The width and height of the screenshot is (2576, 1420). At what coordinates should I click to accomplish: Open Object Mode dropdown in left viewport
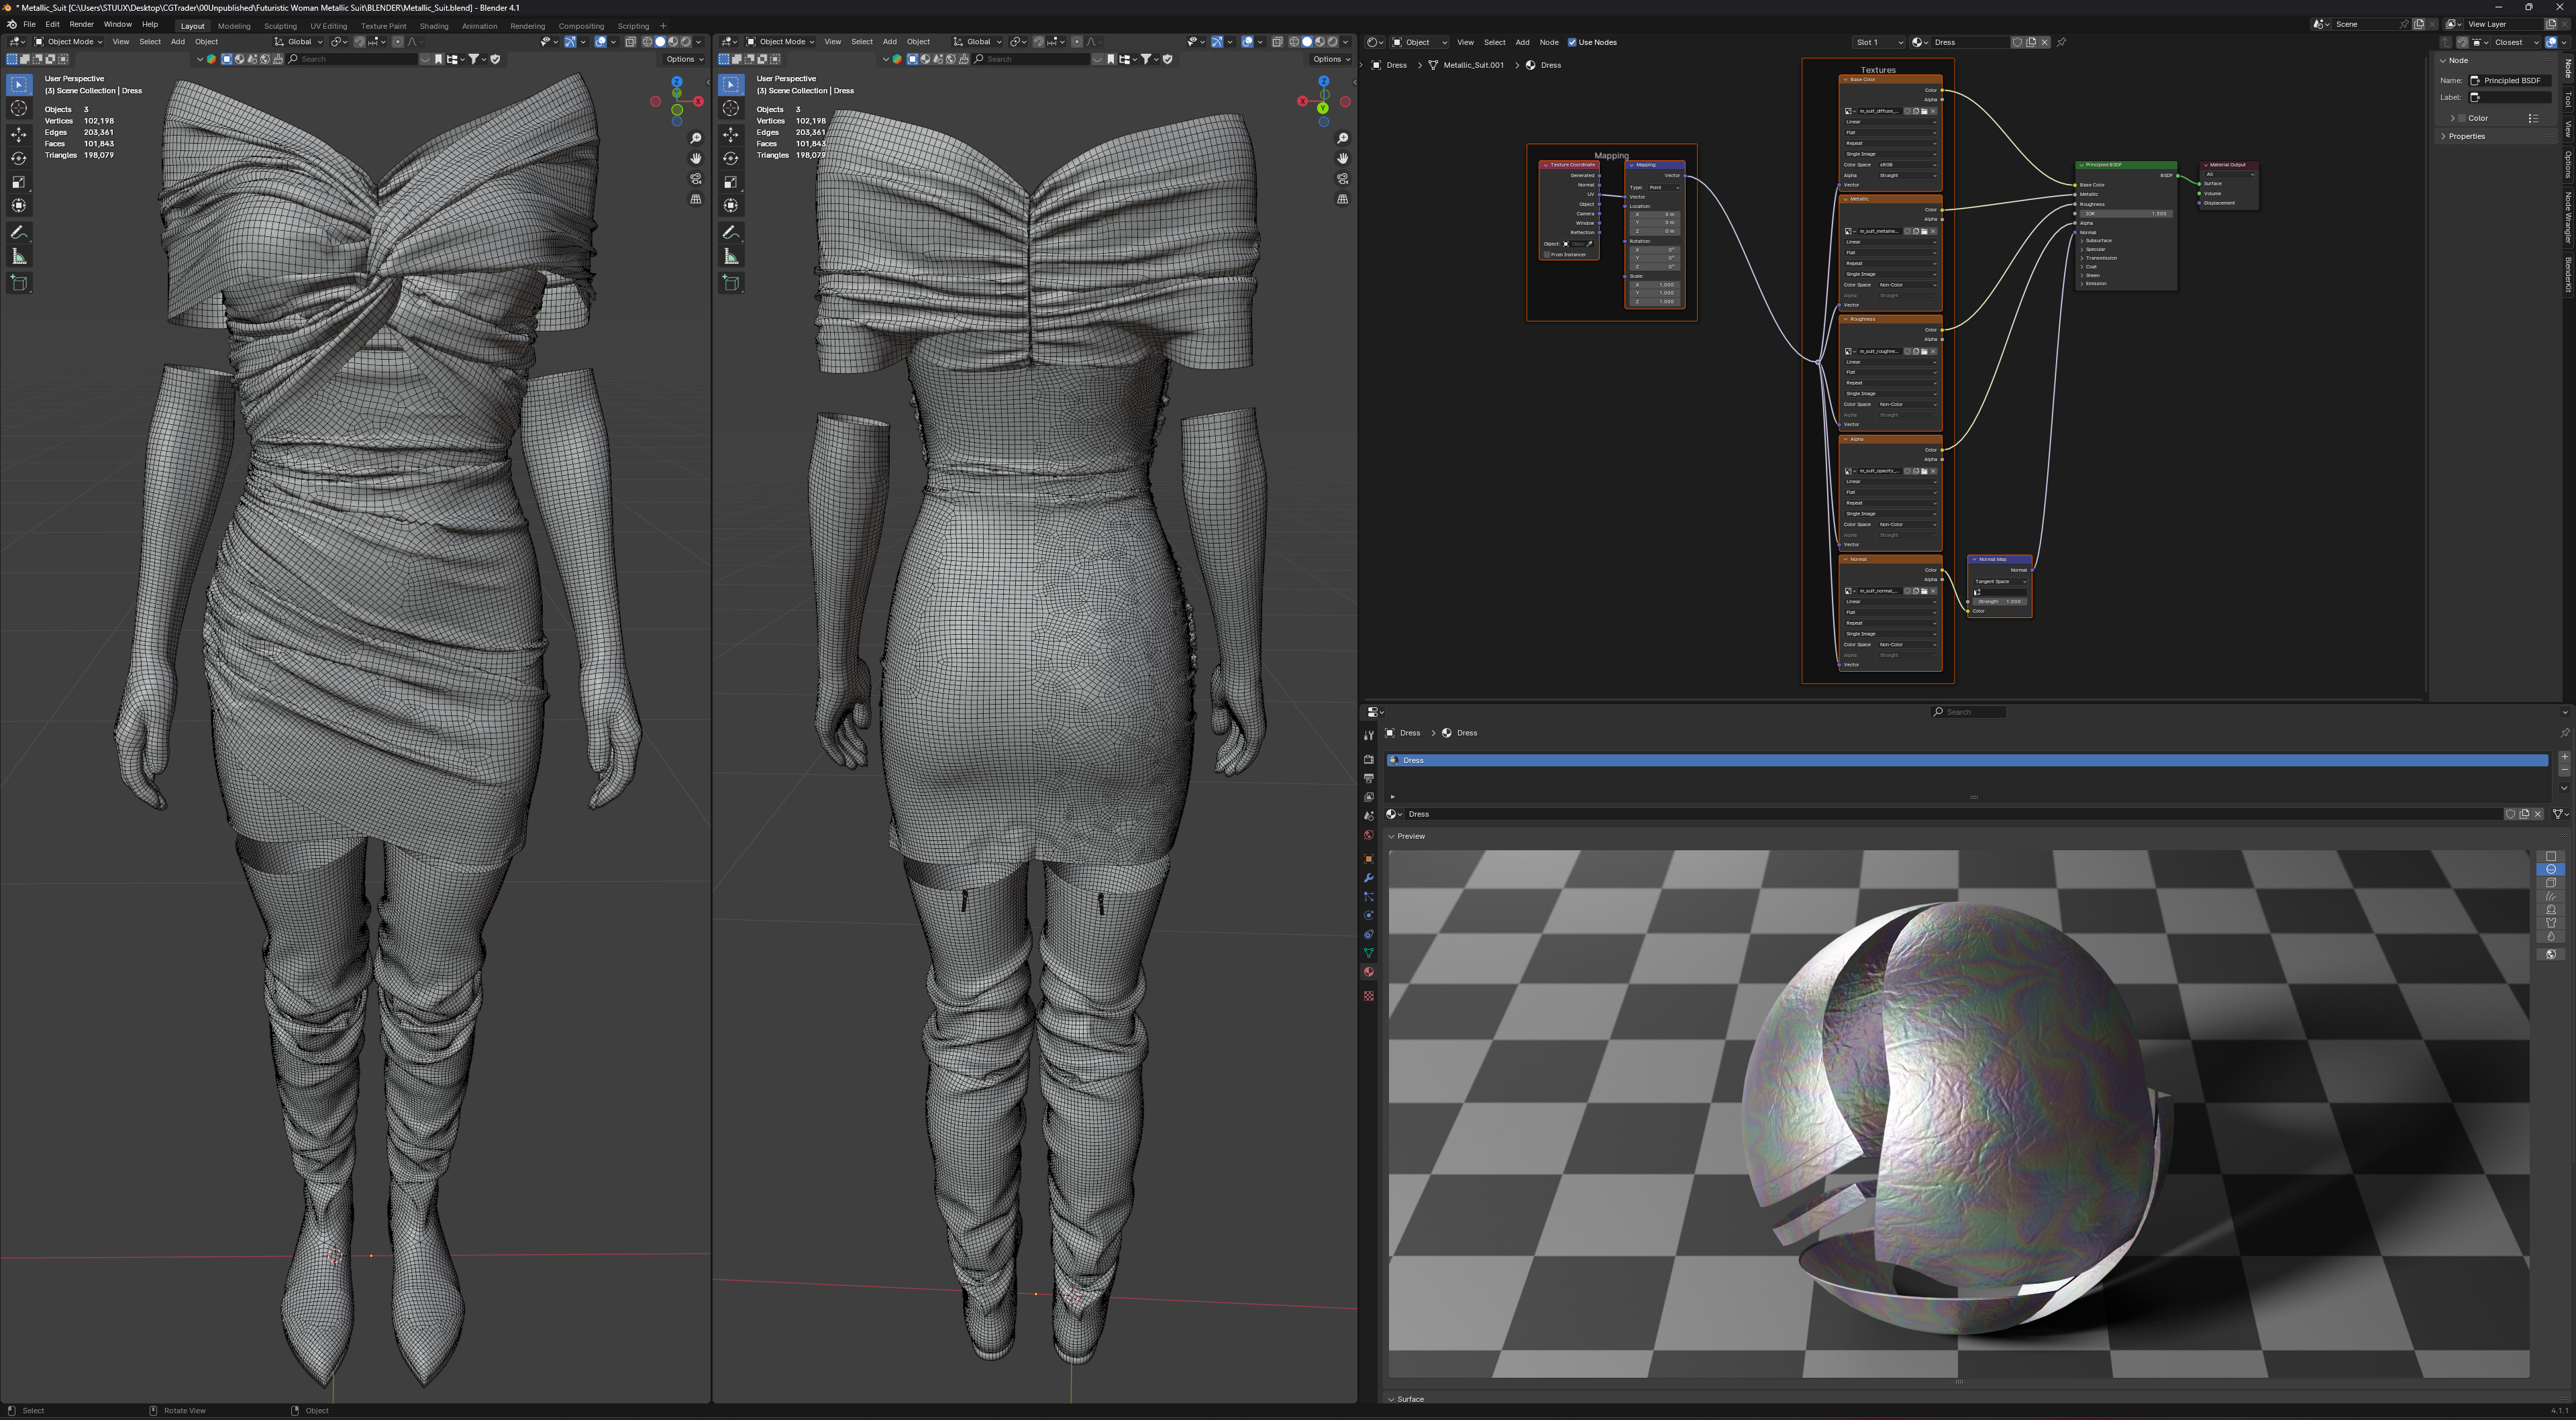coord(68,42)
